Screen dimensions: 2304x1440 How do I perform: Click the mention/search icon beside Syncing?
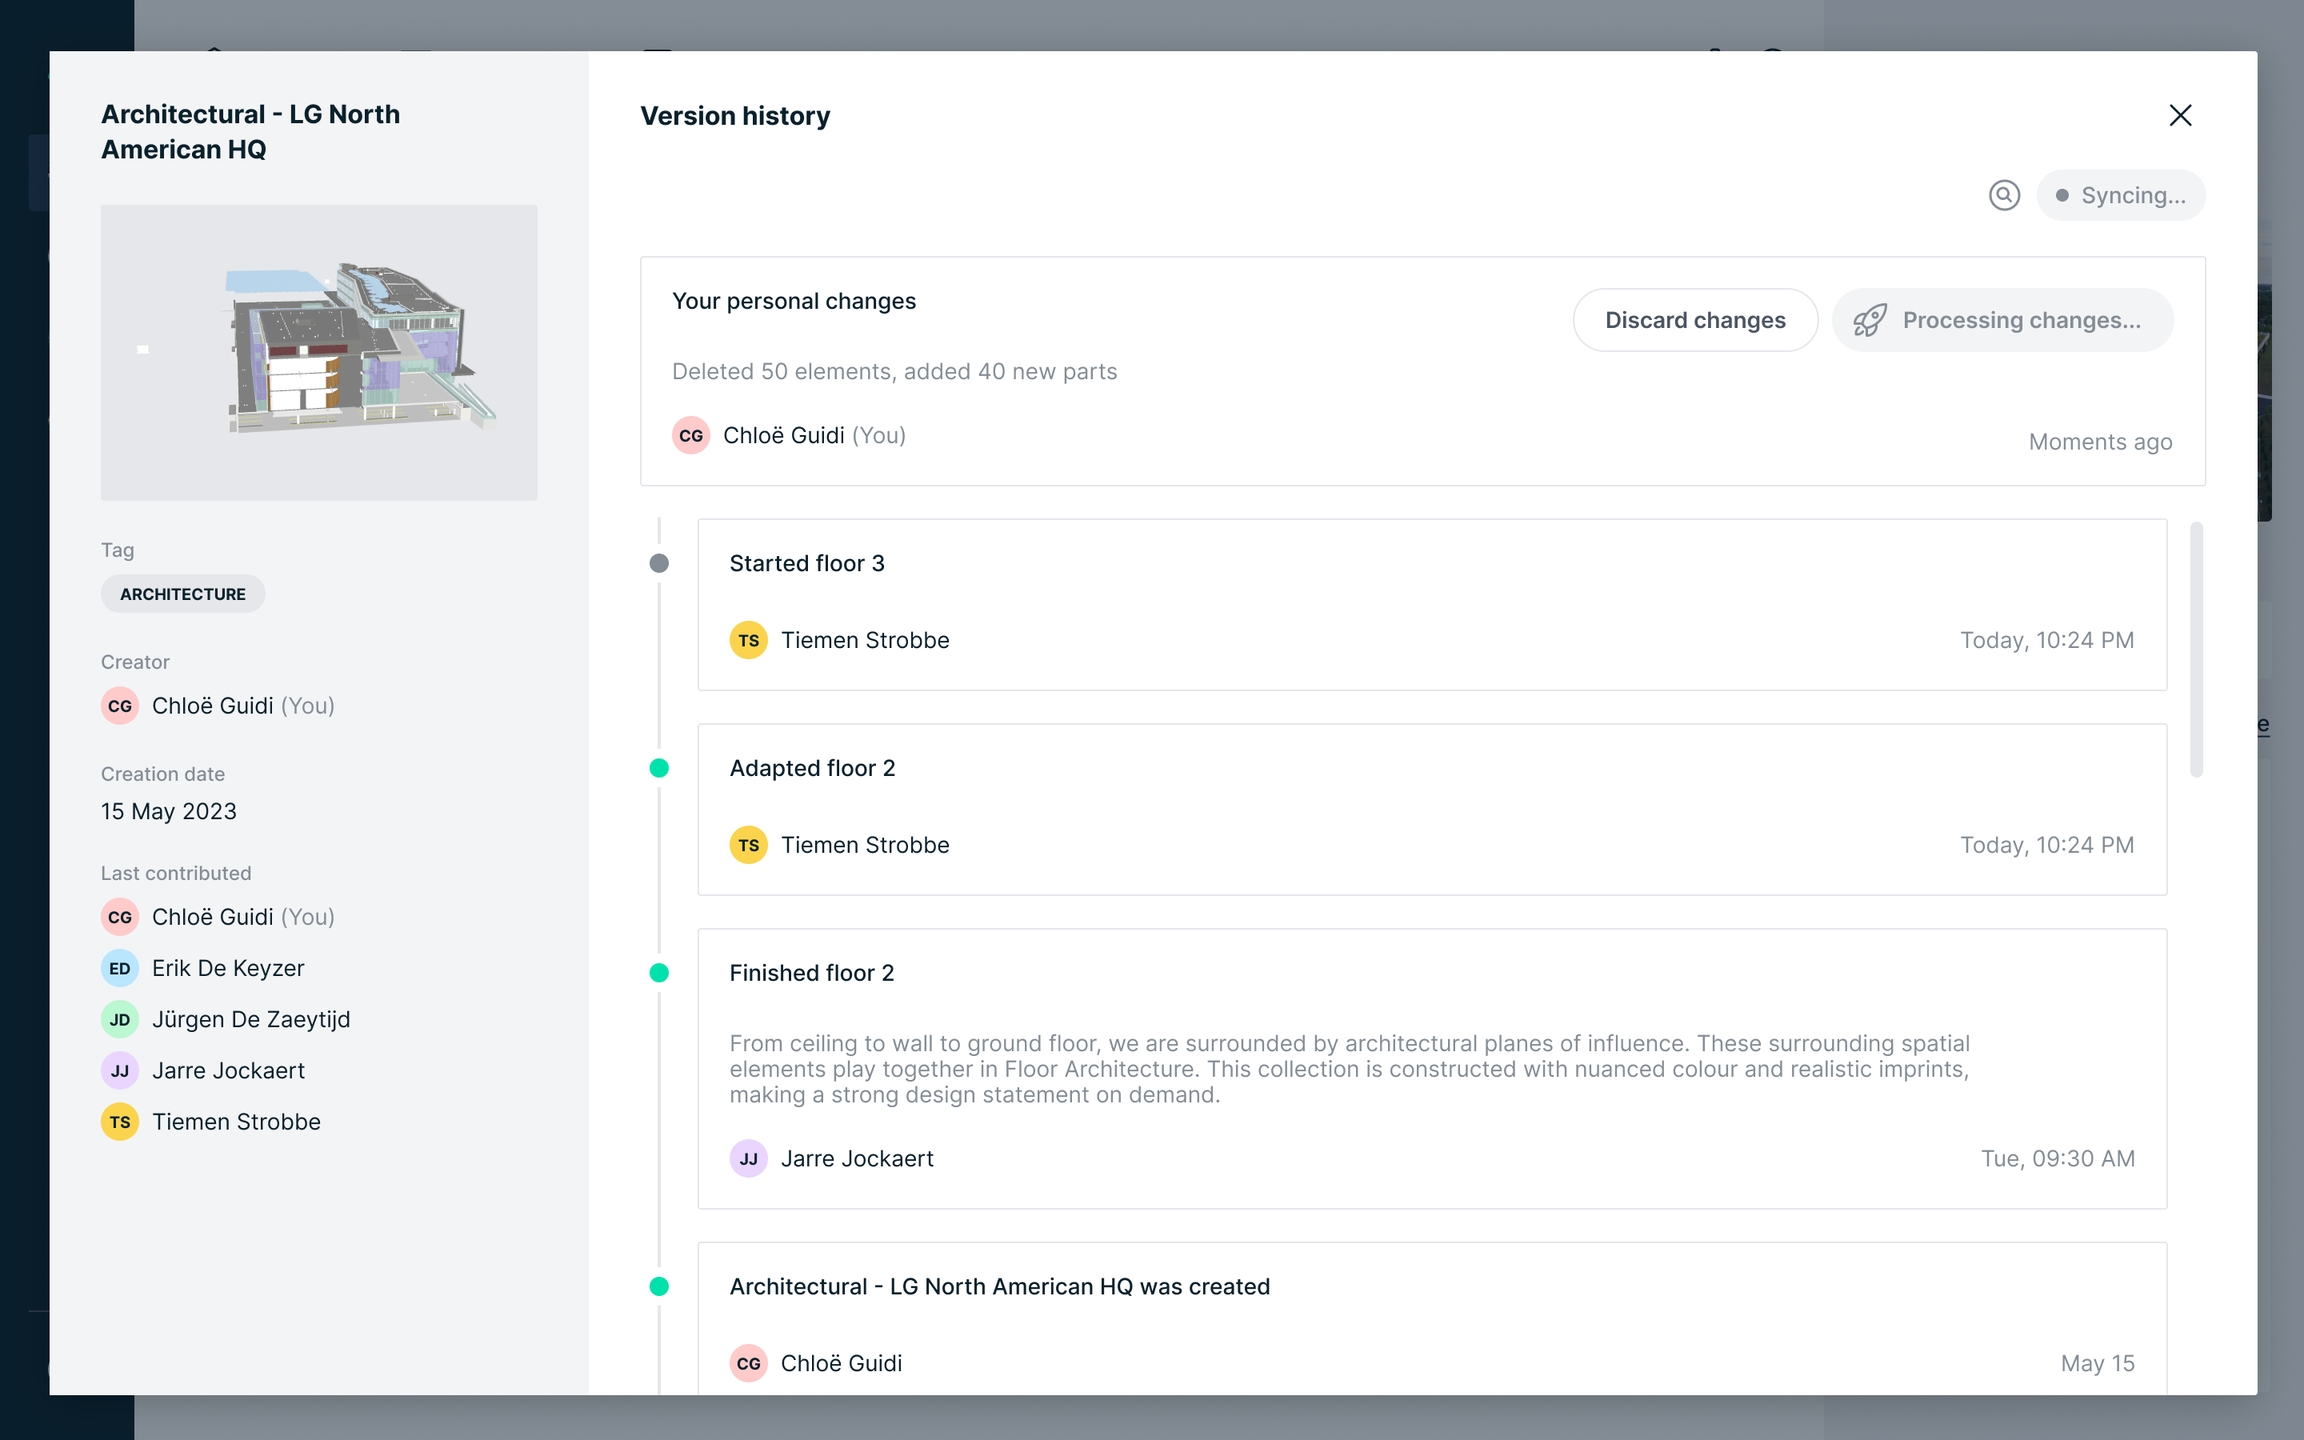(2004, 195)
